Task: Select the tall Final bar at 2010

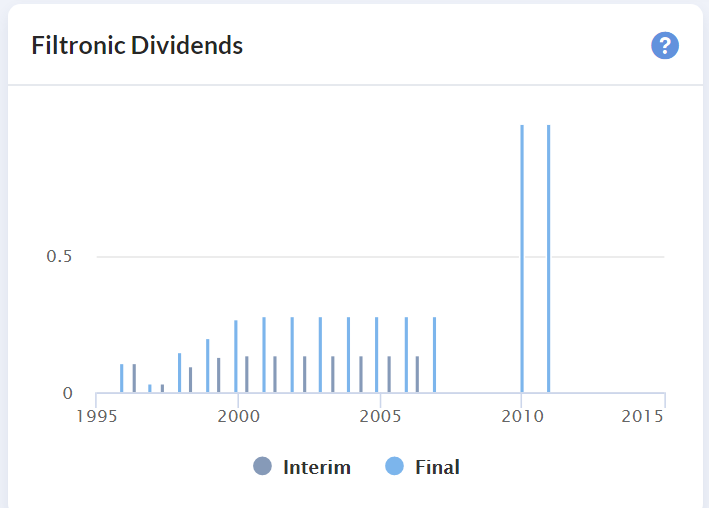Action: [522, 258]
